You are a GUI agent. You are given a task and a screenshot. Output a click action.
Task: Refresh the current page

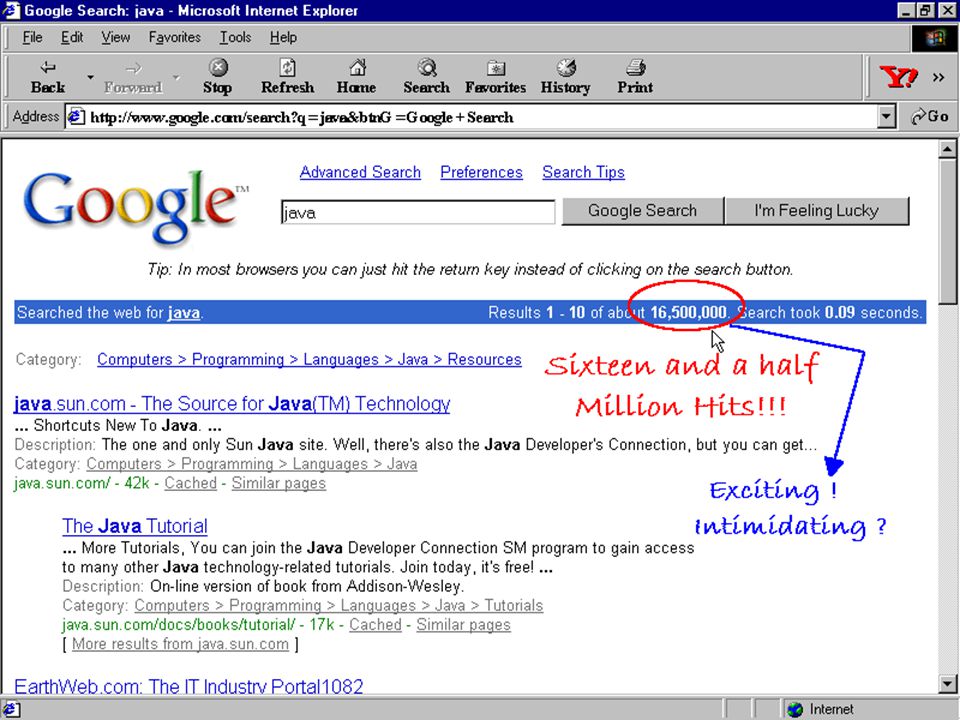click(287, 77)
